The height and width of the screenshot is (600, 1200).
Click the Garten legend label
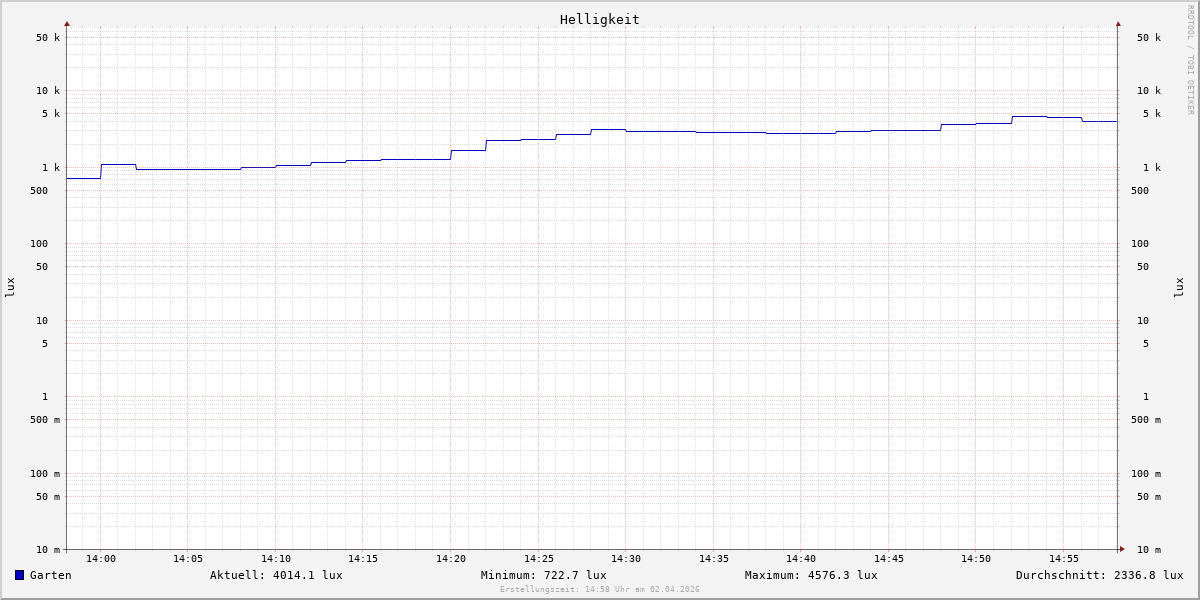pyautogui.click(x=50, y=575)
